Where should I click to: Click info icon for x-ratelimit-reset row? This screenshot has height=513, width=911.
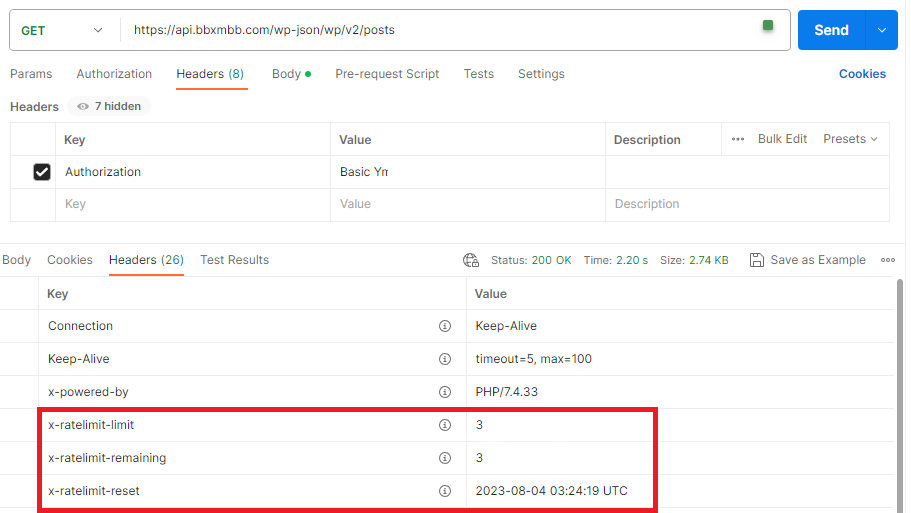click(445, 491)
